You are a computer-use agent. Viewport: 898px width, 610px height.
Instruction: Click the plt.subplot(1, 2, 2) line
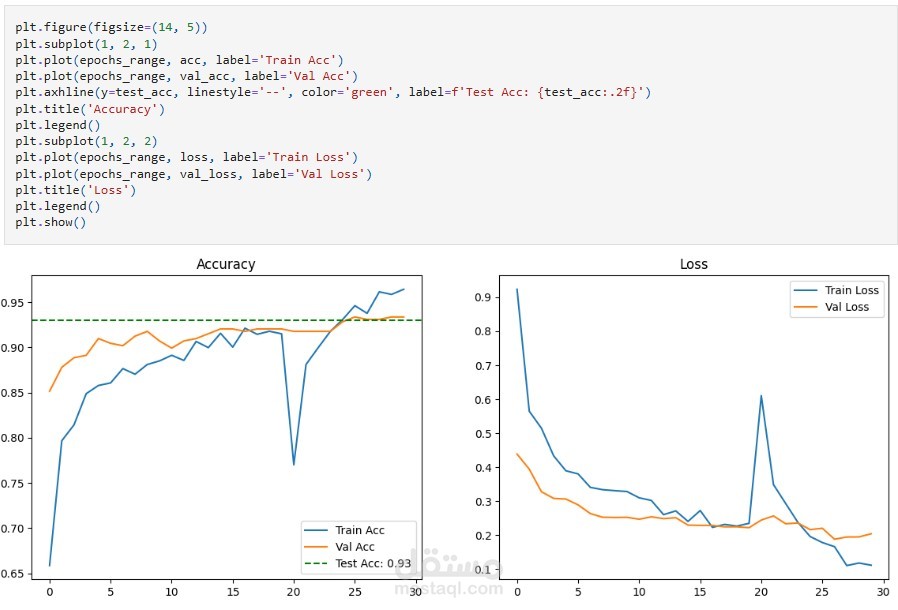86,141
